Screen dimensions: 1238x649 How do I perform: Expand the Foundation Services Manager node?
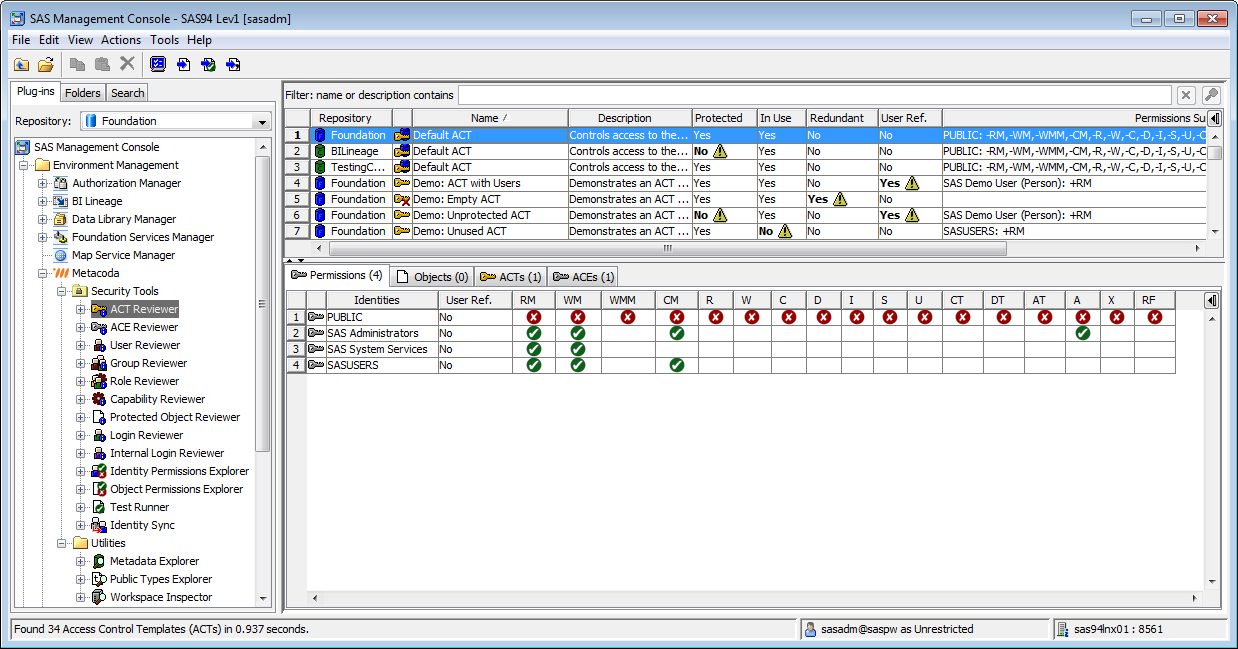(x=43, y=237)
